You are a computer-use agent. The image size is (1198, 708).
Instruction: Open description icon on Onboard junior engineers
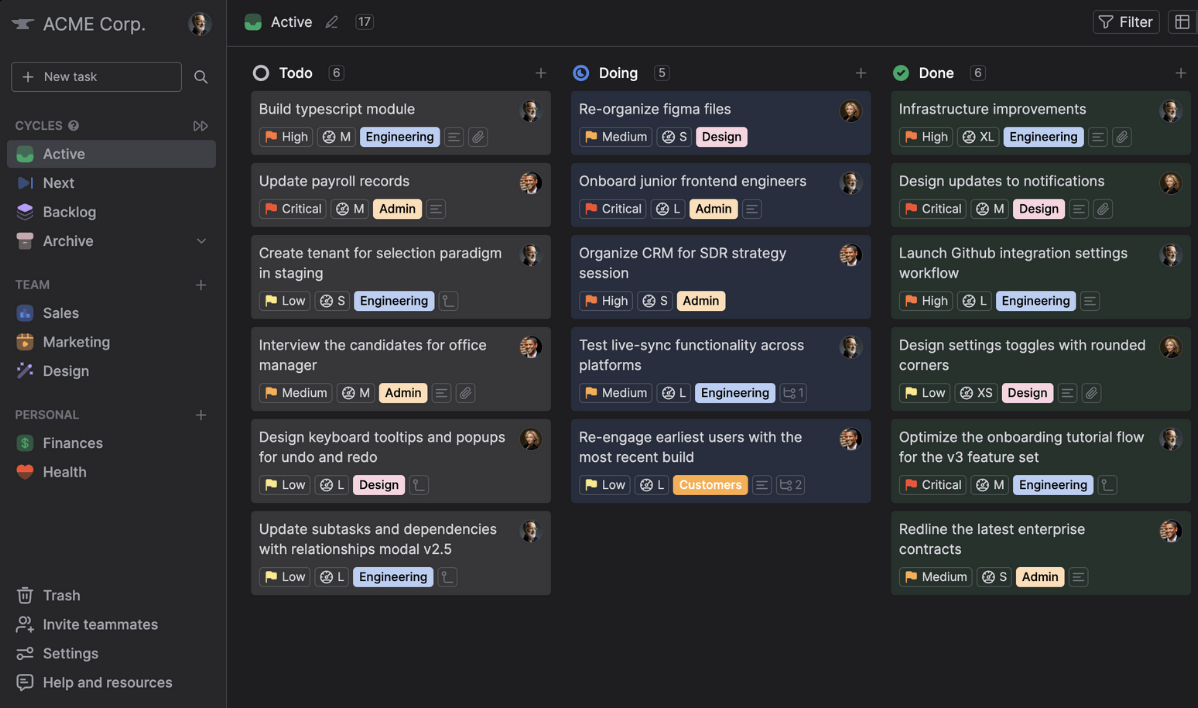pos(752,209)
